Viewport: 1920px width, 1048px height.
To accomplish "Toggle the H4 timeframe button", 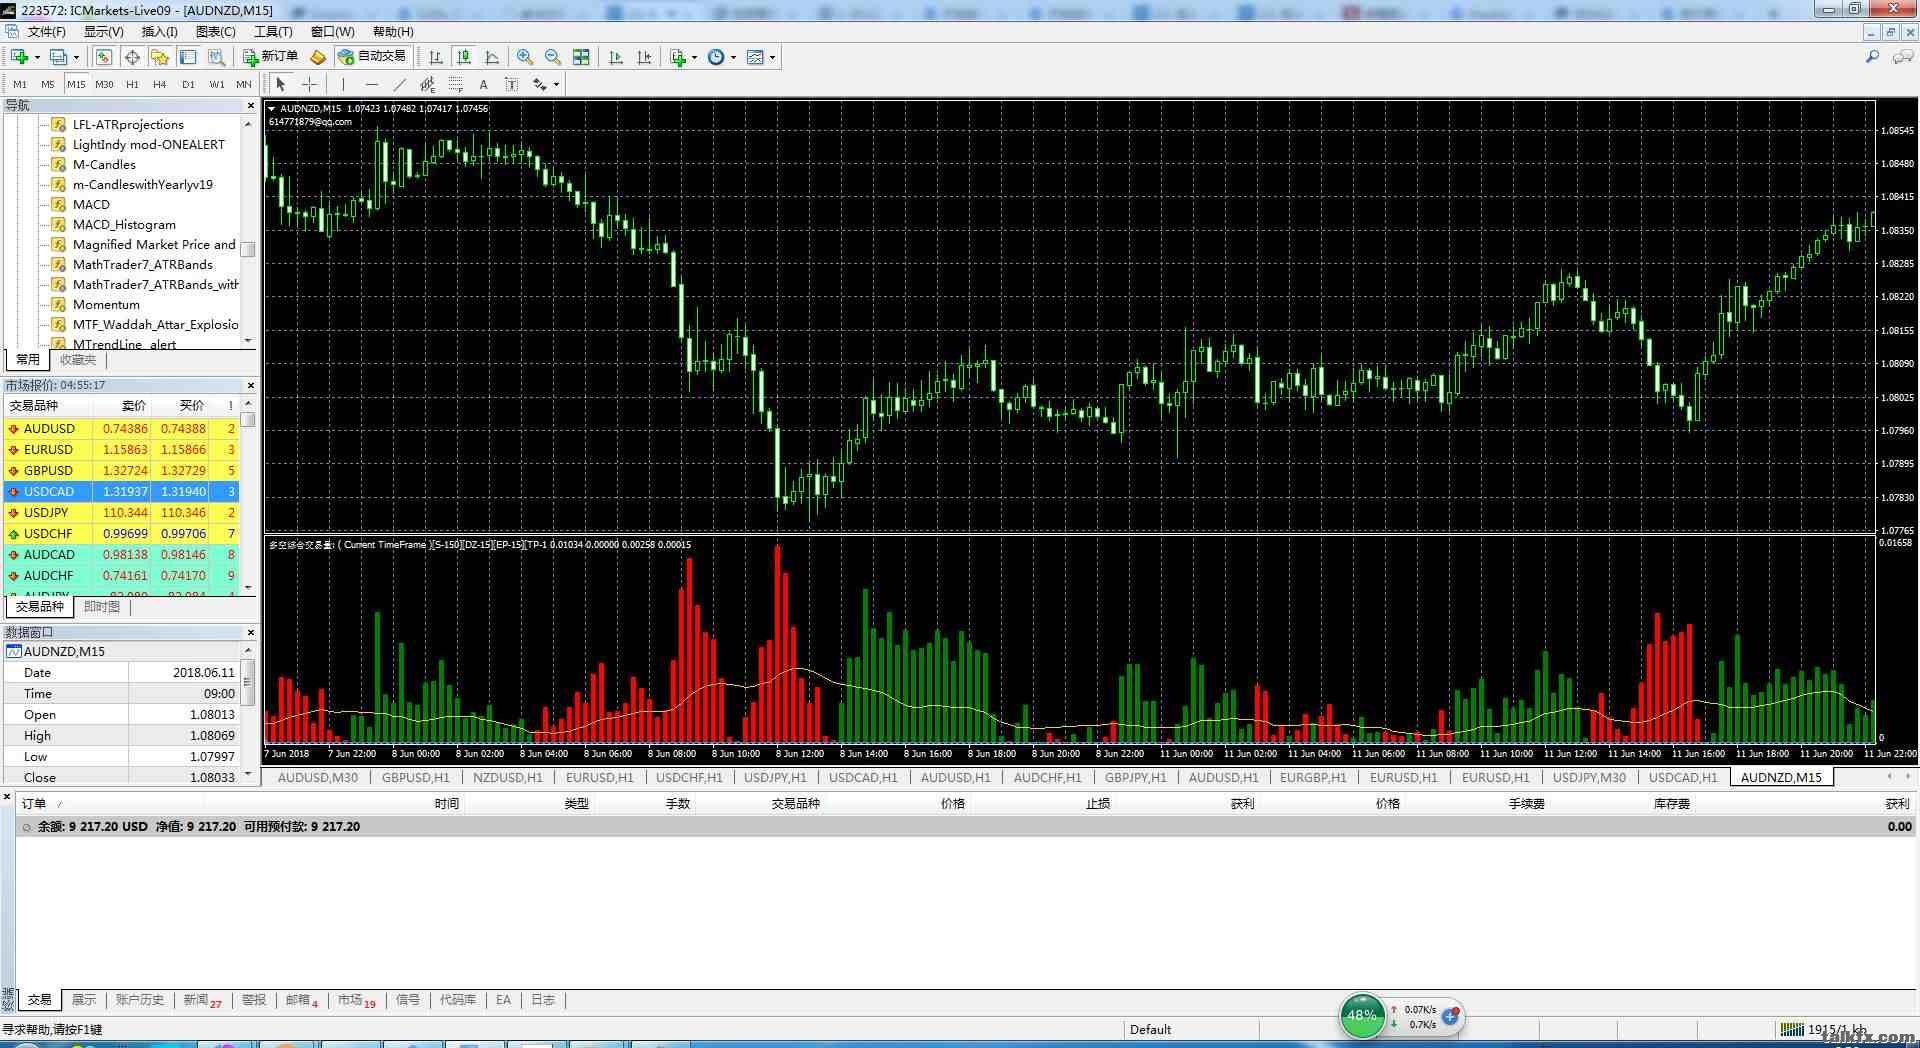I will [160, 84].
